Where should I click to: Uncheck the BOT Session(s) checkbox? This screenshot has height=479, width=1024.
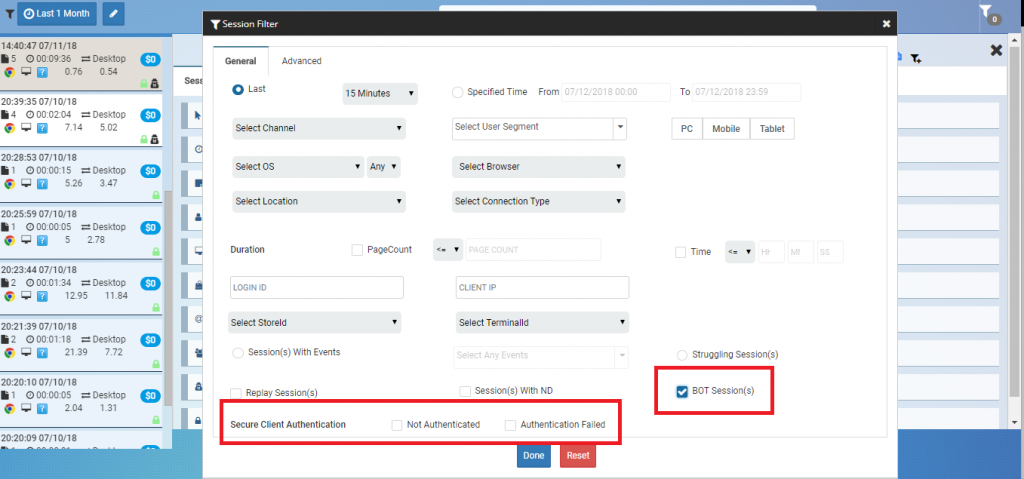pos(683,390)
